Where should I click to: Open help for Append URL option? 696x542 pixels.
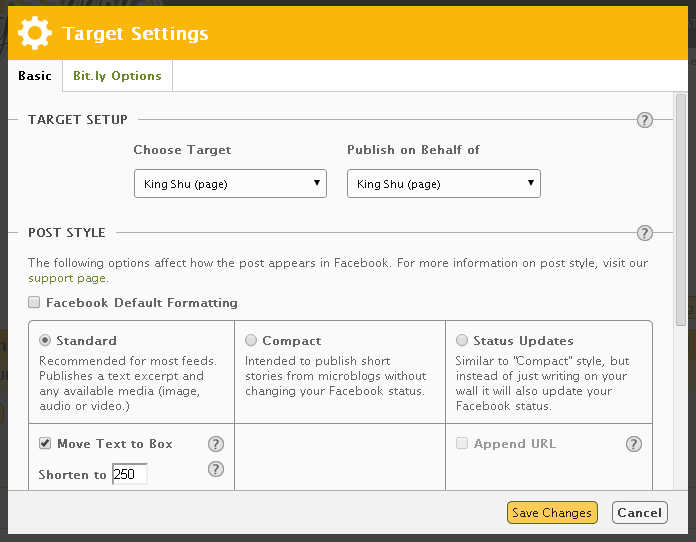tap(634, 444)
